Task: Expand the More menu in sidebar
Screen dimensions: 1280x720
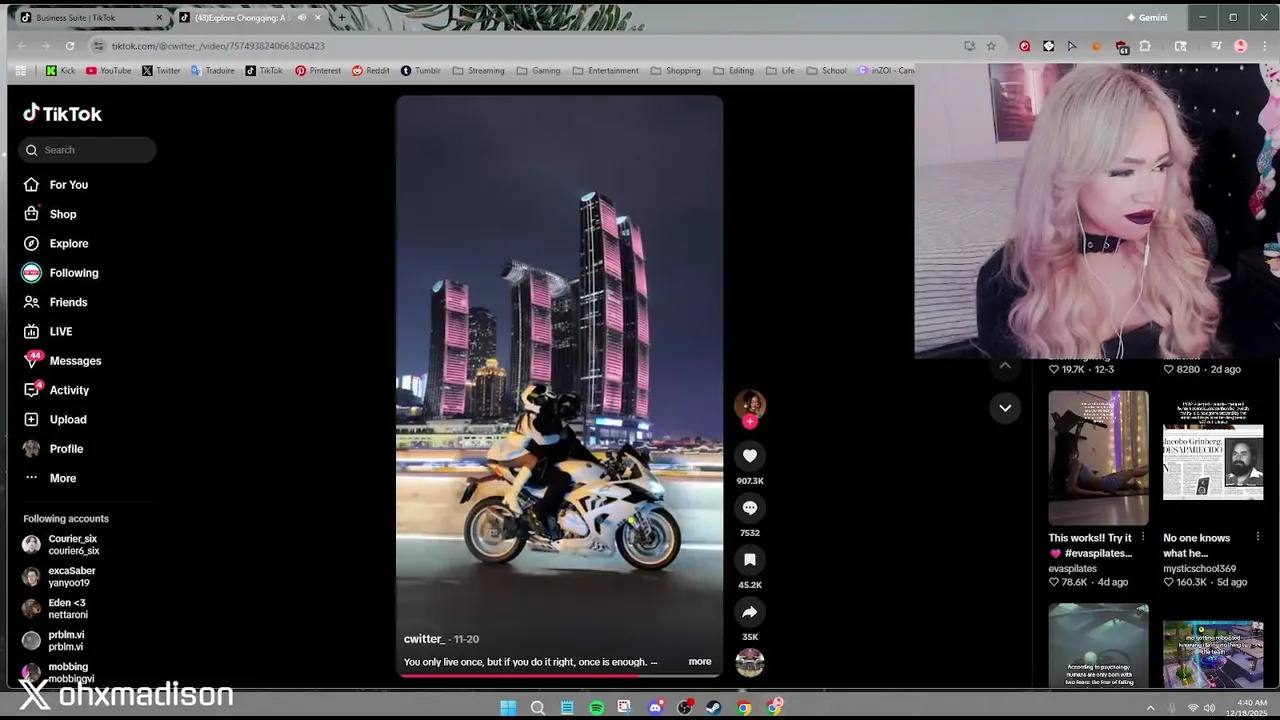Action: pos(50,478)
